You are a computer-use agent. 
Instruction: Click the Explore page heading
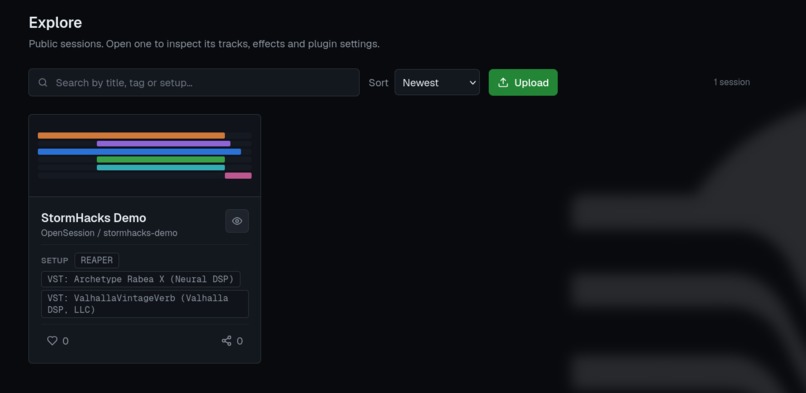55,23
